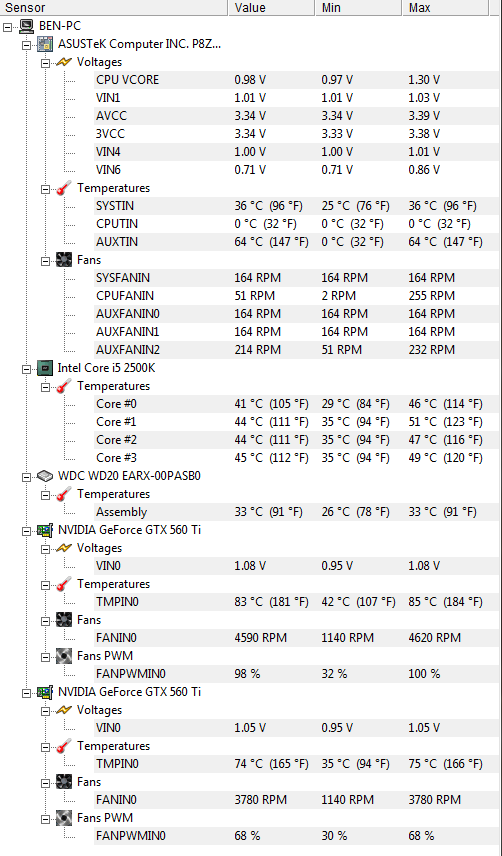Click the 98 % FANPWMIN0 value
Viewport: 502px width, 856px height.
click(247, 674)
